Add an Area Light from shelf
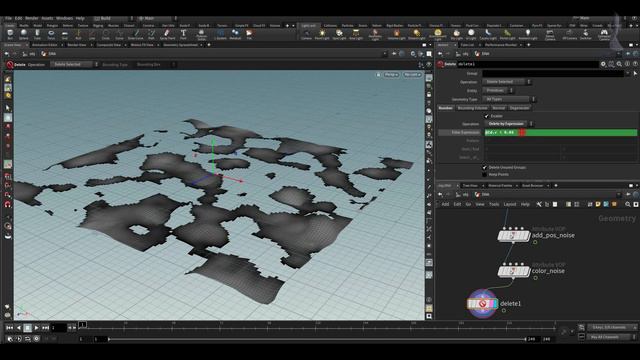This screenshot has height=360, width=640. coord(356,34)
